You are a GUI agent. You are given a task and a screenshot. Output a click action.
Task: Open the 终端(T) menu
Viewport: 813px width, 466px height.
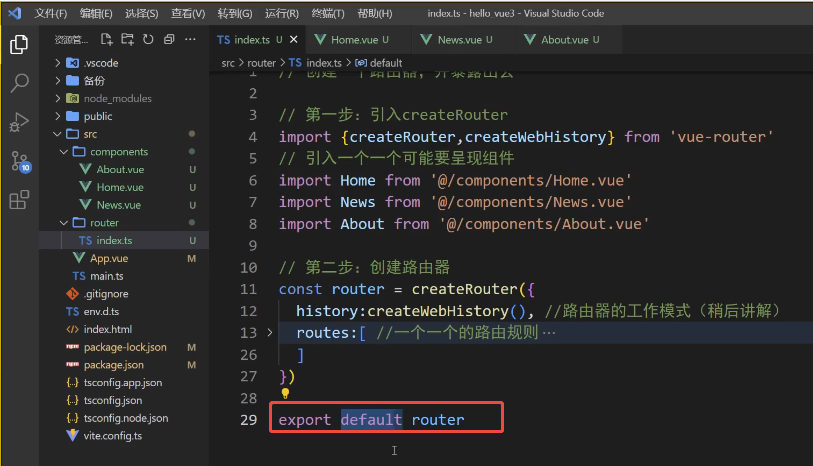(328, 13)
